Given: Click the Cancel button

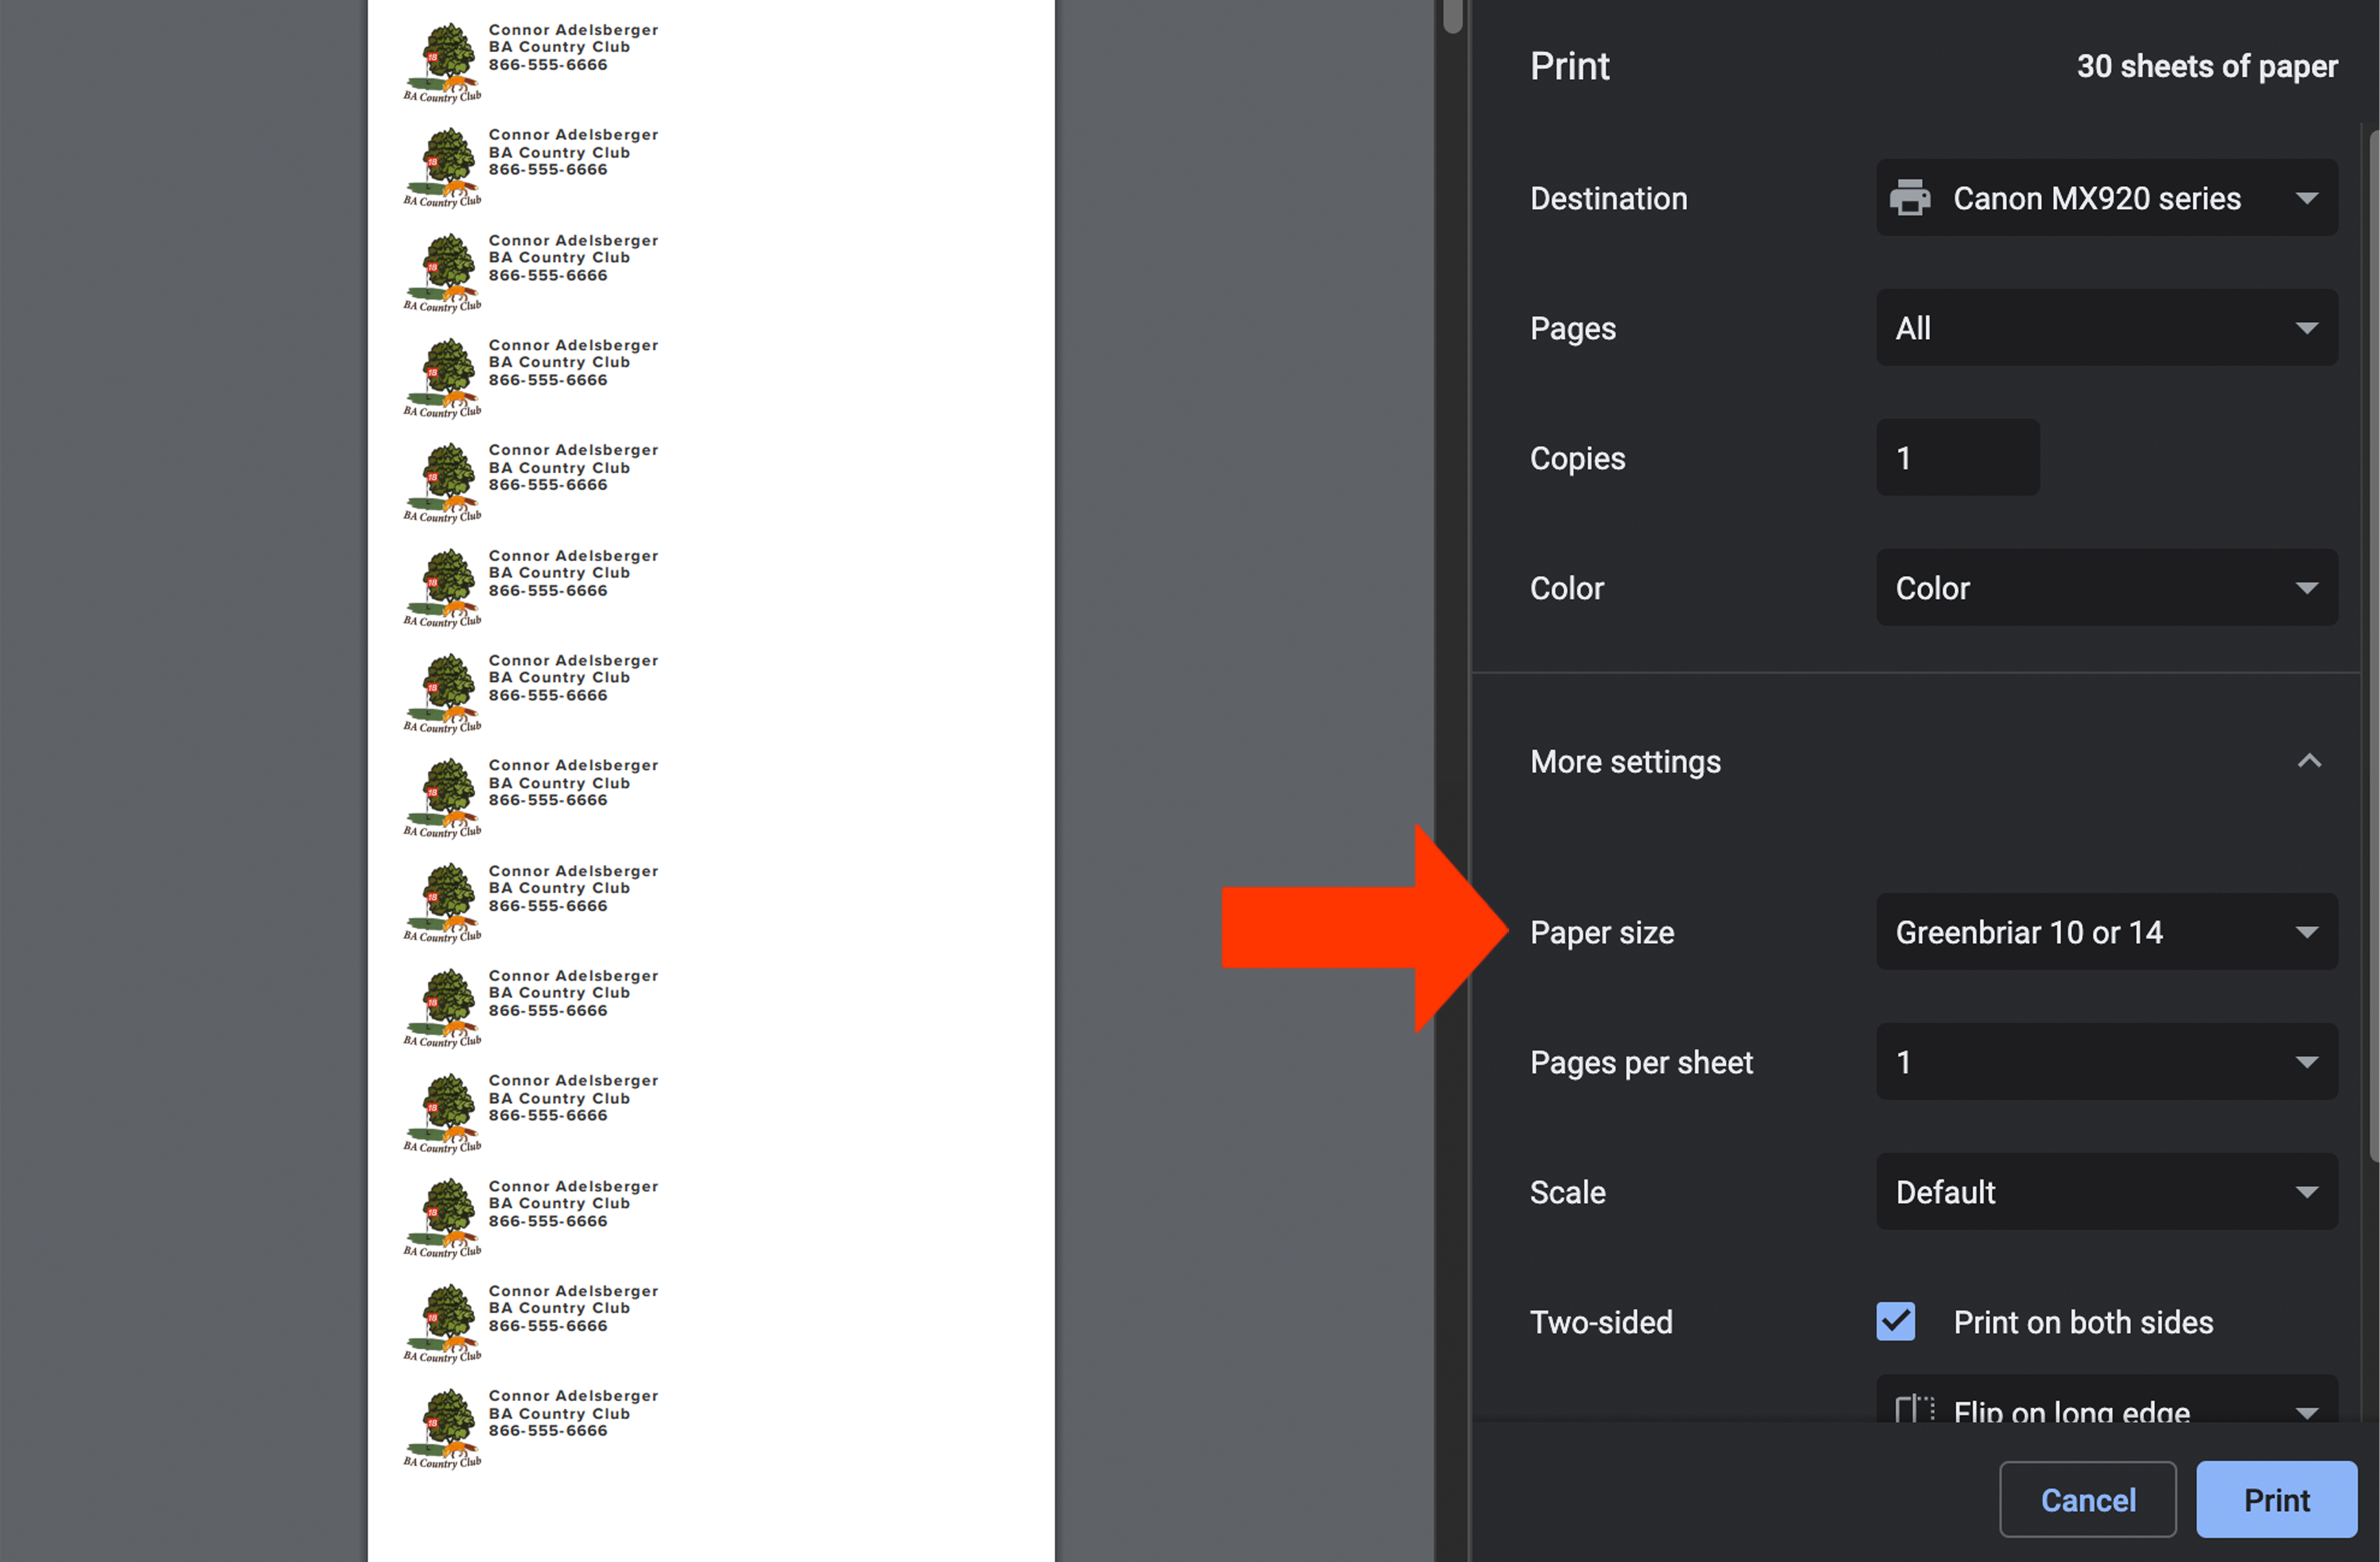Looking at the screenshot, I should (x=2087, y=1499).
